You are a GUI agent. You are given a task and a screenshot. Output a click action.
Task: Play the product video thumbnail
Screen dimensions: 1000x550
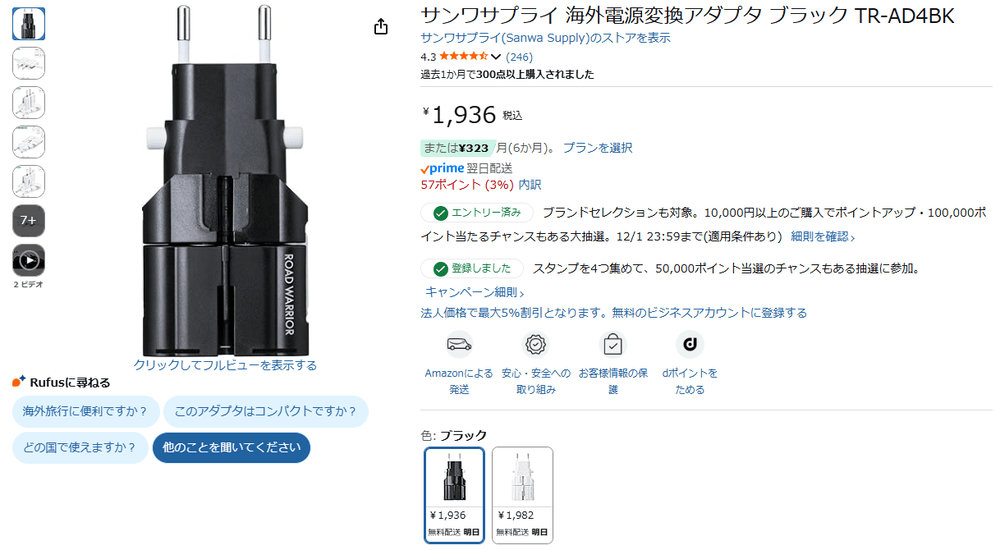coord(29,260)
